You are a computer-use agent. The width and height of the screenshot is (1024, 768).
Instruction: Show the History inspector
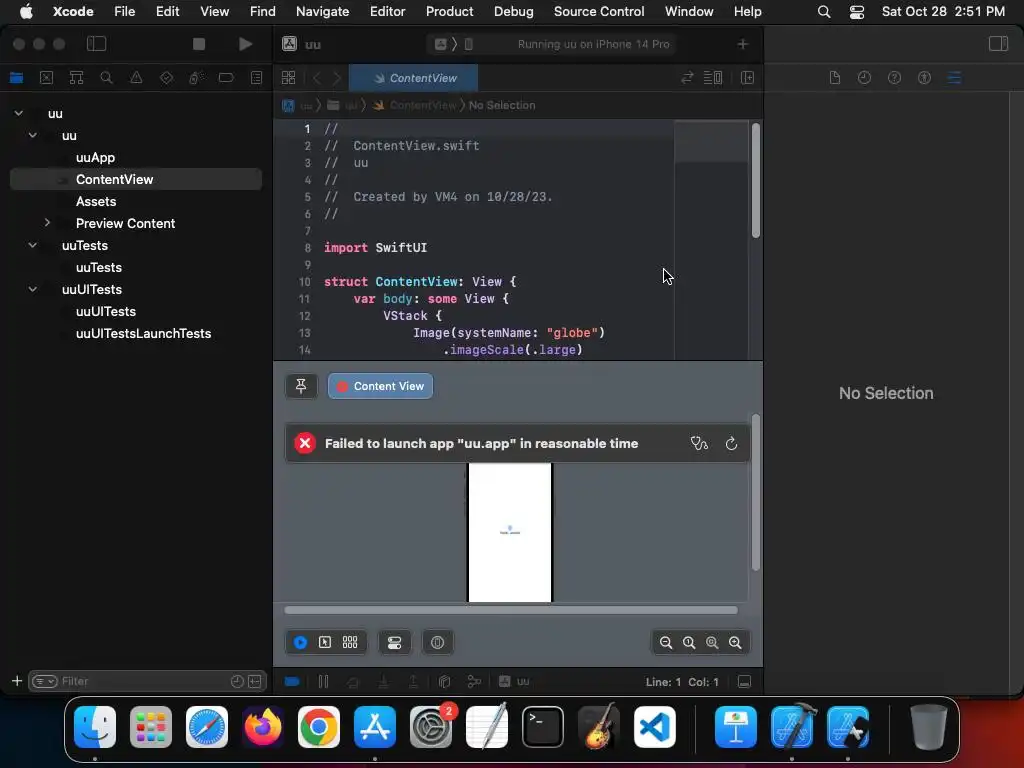[864, 78]
